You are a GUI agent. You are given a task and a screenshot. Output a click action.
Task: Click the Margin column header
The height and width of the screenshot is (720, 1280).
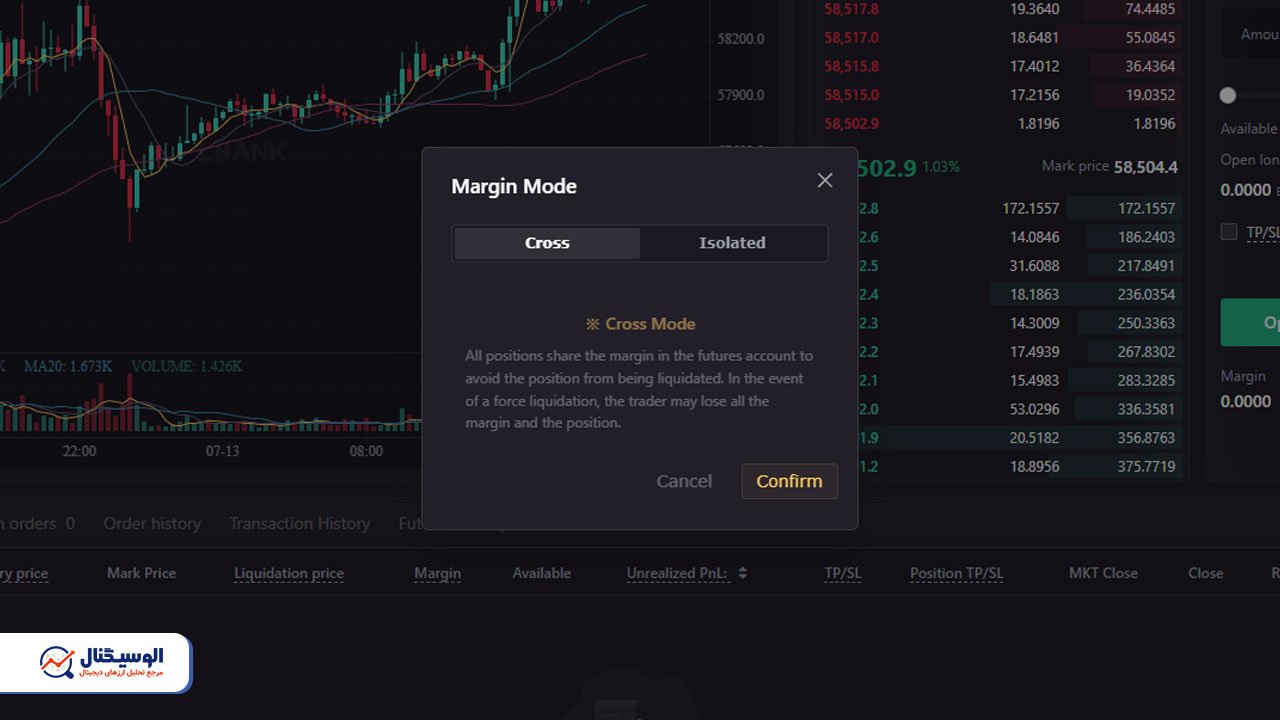pyautogui.click(x=437, y=573)
